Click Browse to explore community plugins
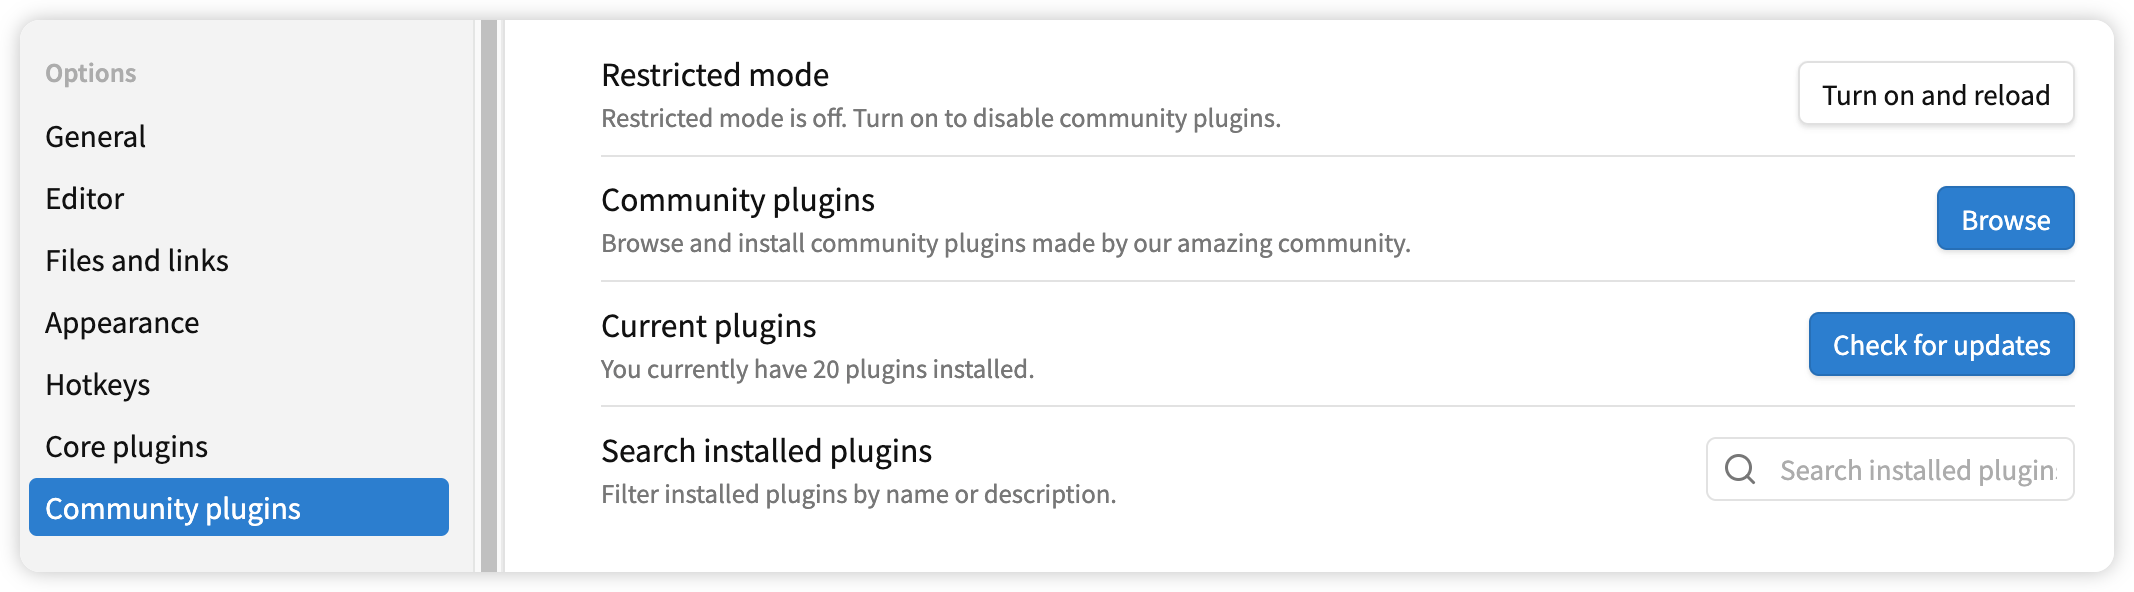 [2005, 219]
